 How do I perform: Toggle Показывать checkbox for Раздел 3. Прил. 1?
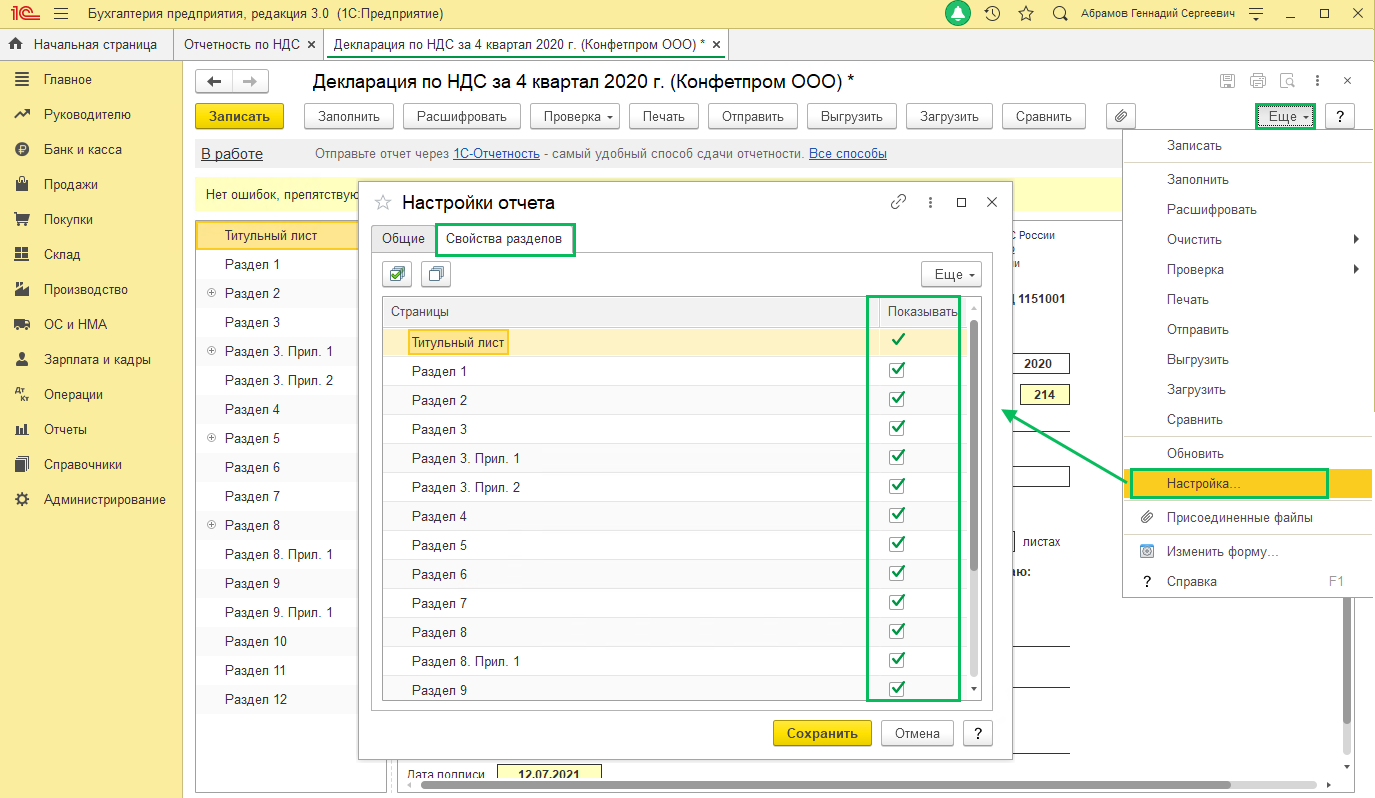[897, 458]
